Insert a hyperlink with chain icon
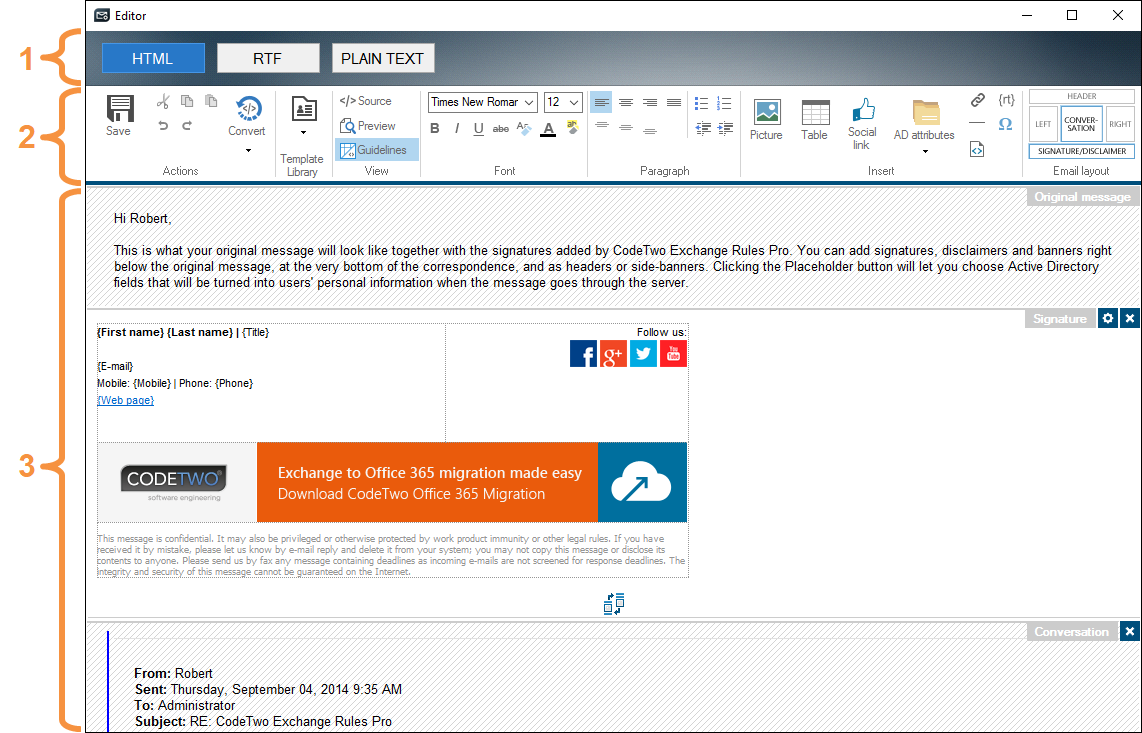This screenshot has width=1142, height=733. point(977,100)
